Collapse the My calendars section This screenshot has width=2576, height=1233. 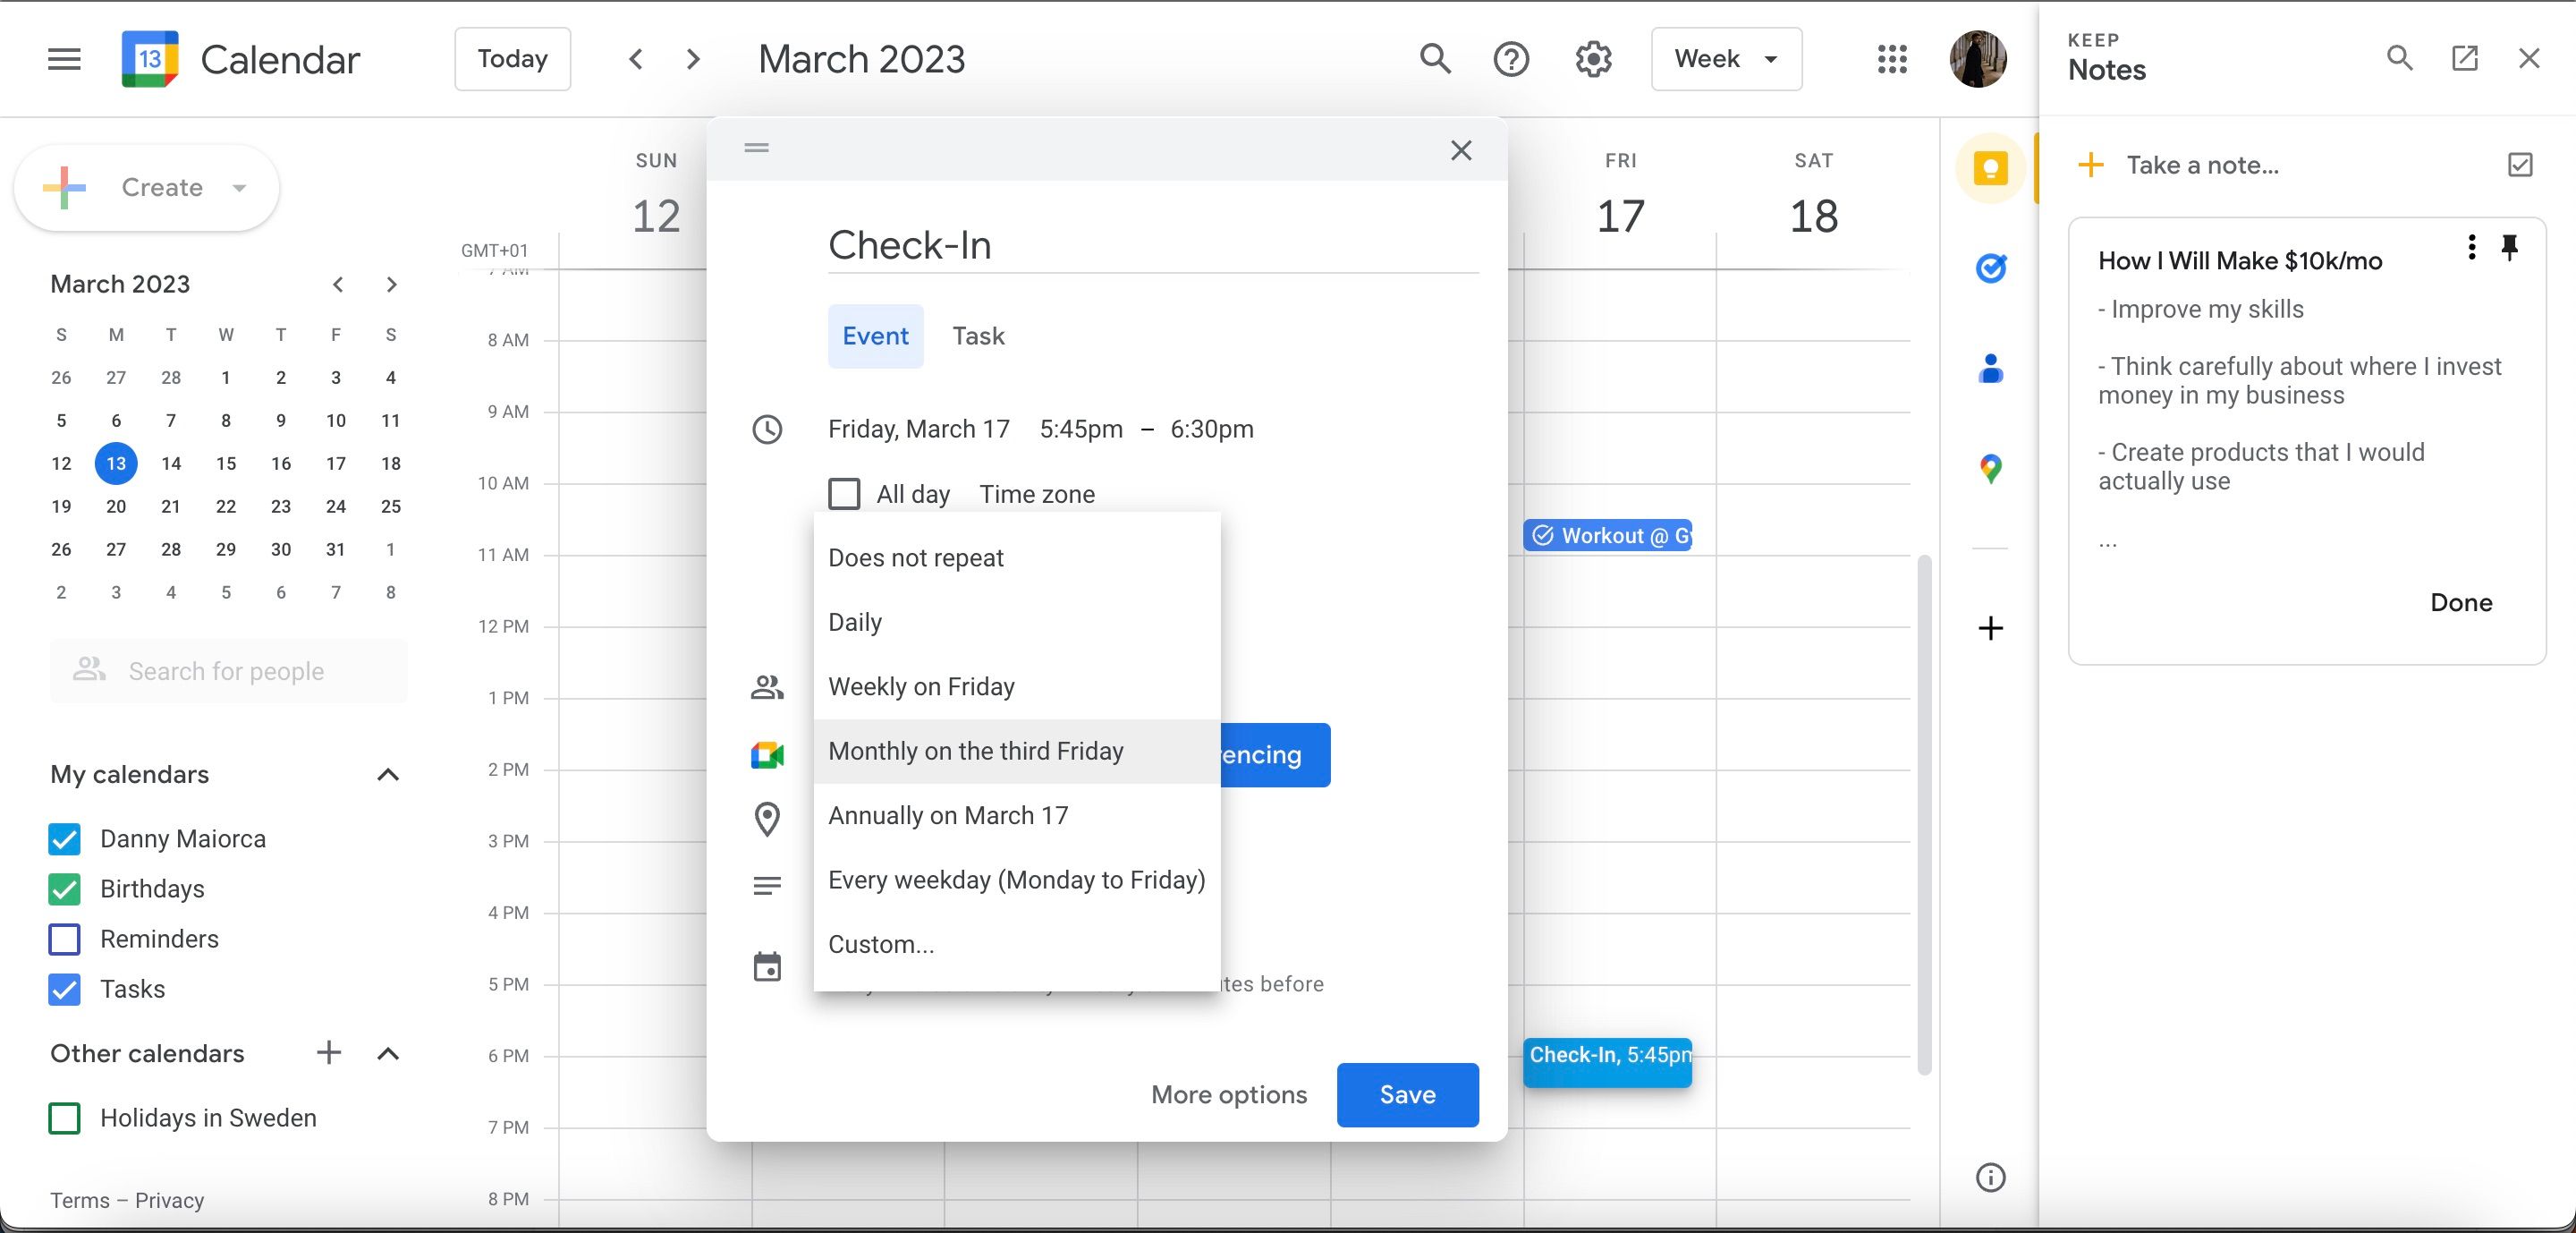click(x=388, y=775)
